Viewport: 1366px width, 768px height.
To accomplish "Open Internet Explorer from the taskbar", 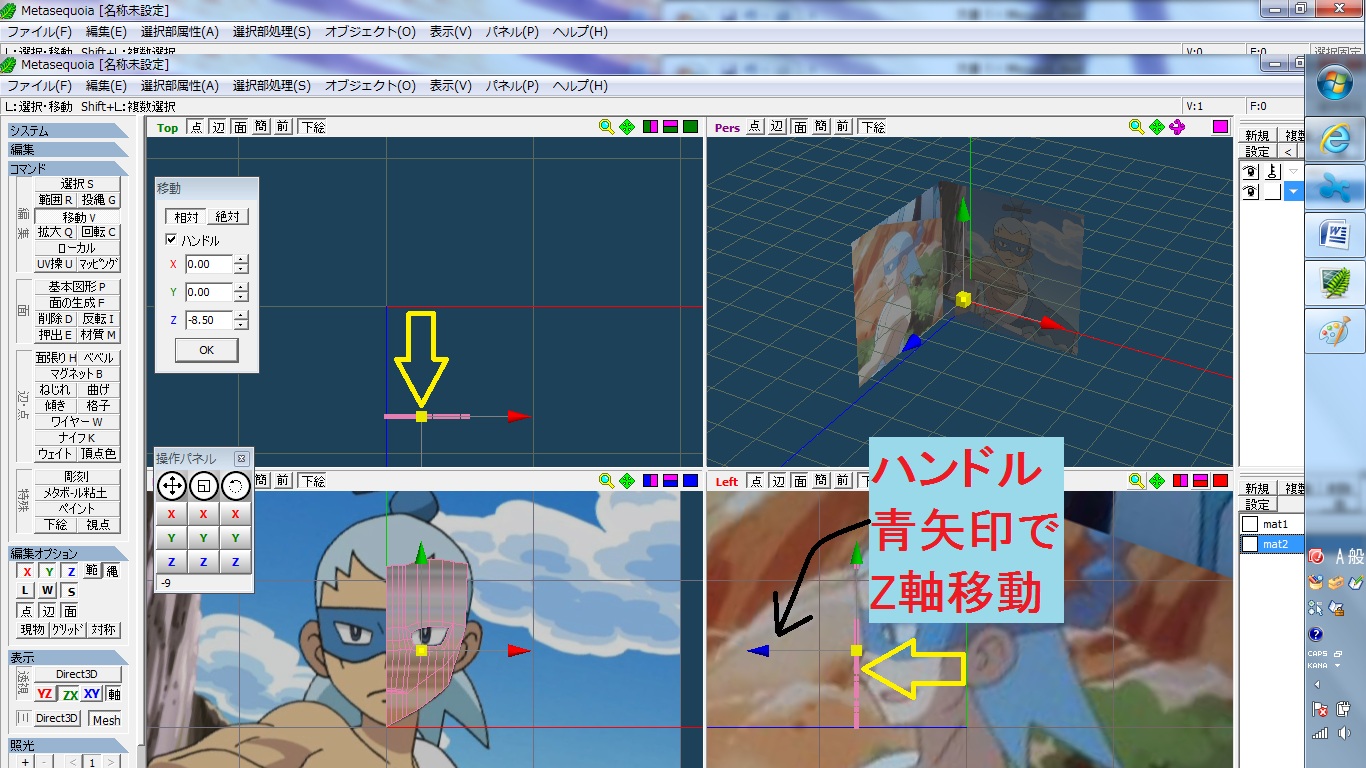I will 1335,139.
